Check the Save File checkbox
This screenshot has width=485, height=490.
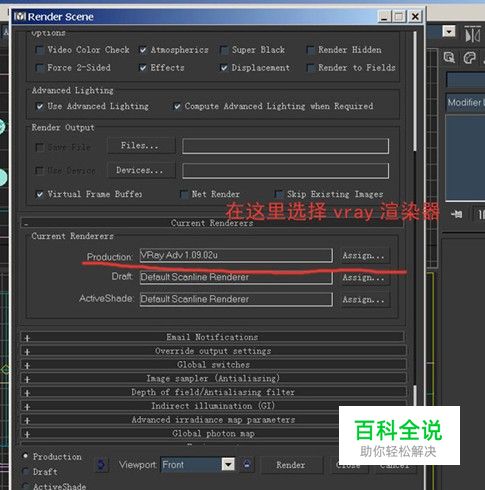(x=40, y=147)
